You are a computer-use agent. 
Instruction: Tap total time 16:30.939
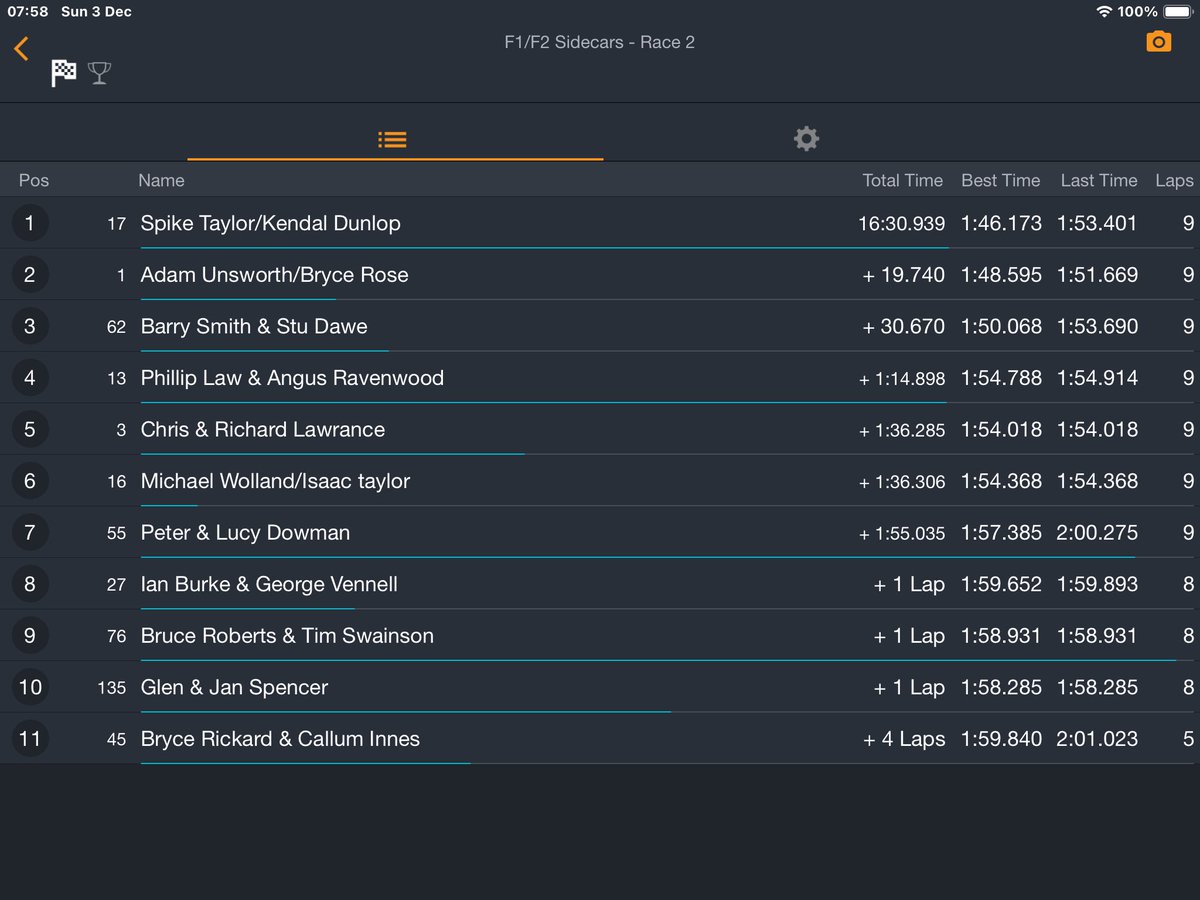[x=901, y=223]
